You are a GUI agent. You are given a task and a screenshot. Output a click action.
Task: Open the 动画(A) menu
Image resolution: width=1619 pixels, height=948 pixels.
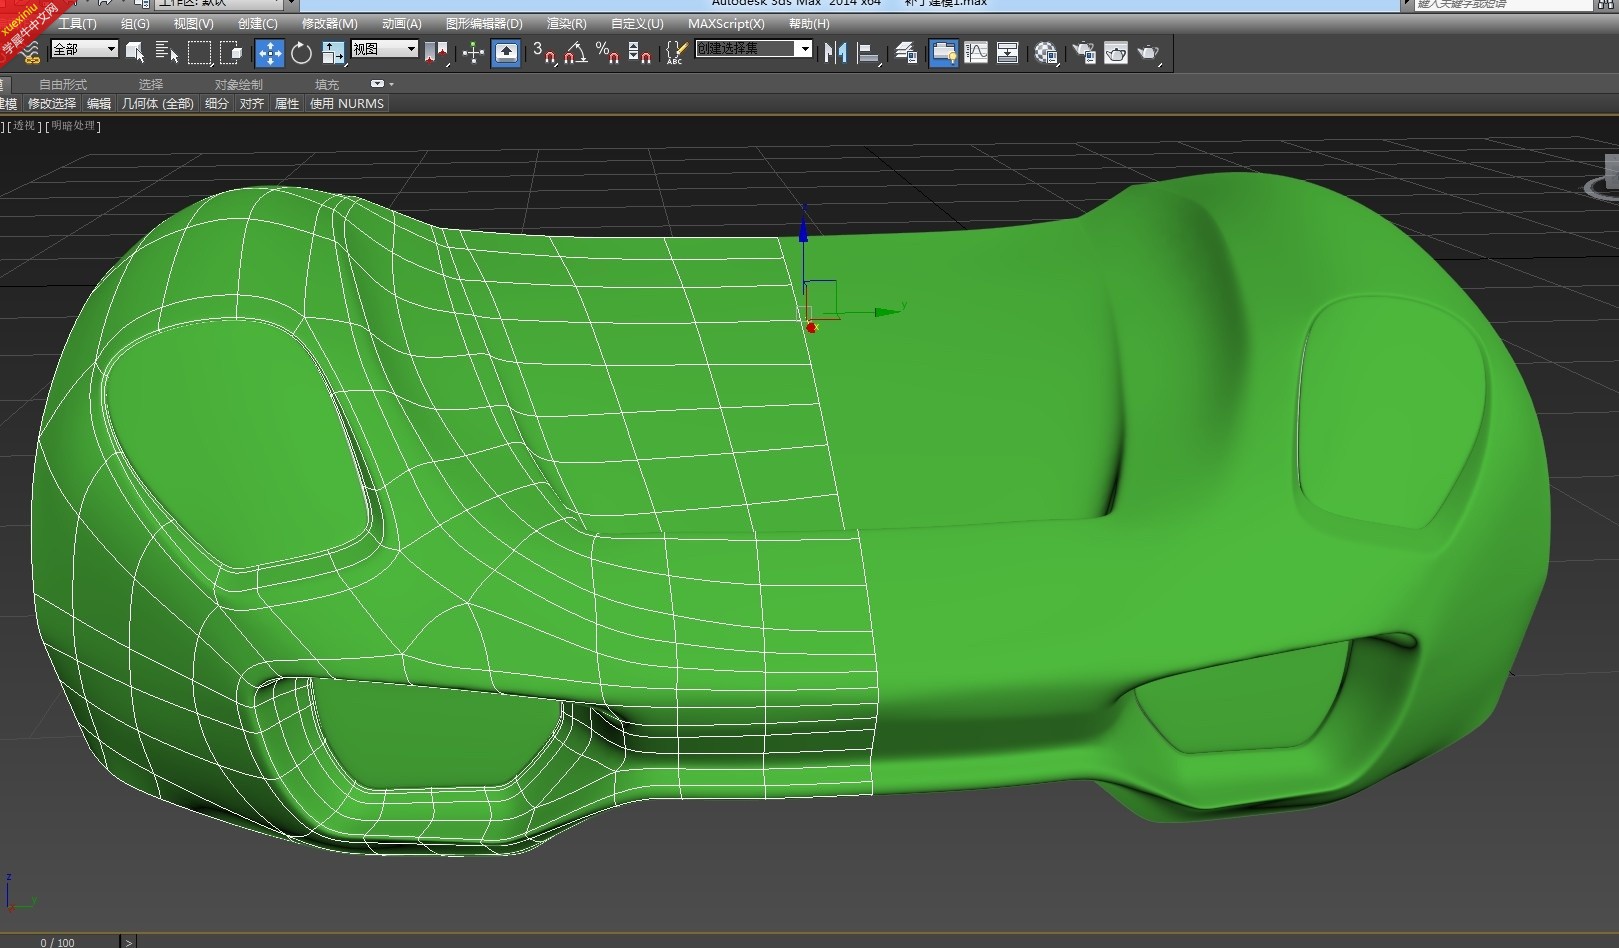[x=402, y=23]
